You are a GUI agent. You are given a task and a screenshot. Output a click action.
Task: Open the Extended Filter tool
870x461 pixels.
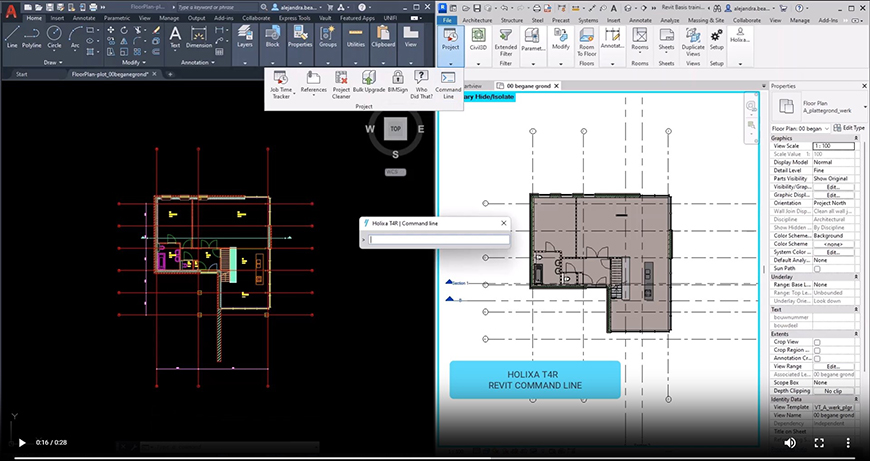[505, 42]
